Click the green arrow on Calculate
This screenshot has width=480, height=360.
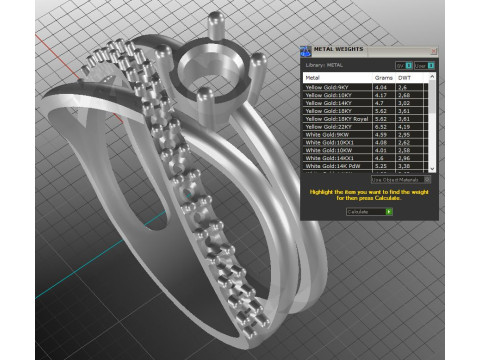(x=389, y=212)
